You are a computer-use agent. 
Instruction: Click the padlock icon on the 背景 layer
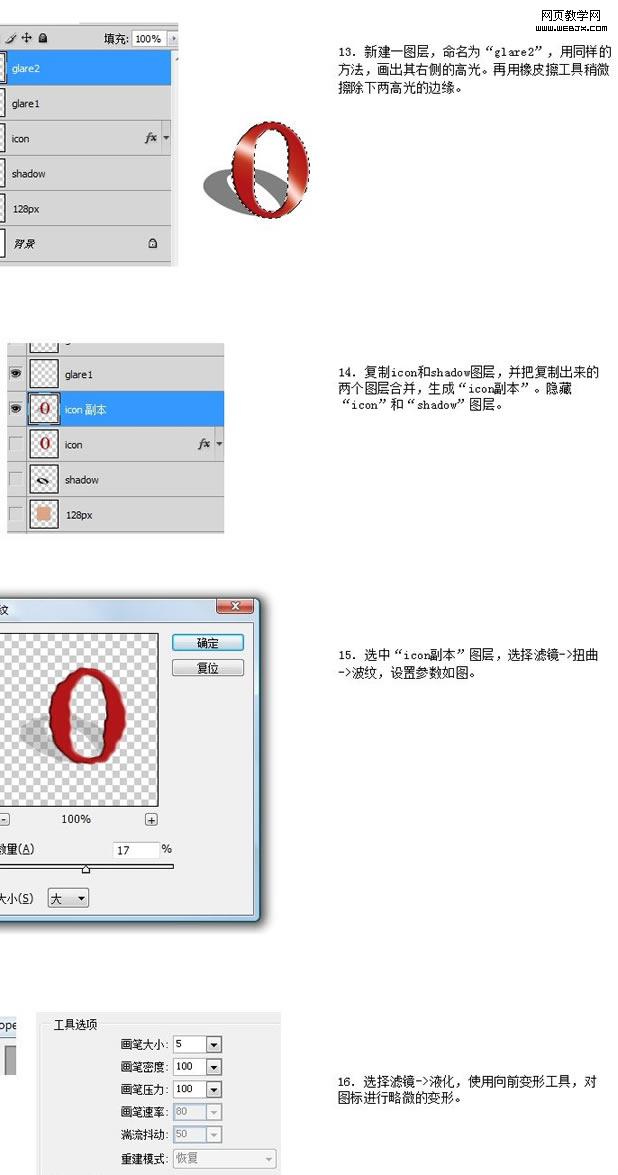[153, 244]
